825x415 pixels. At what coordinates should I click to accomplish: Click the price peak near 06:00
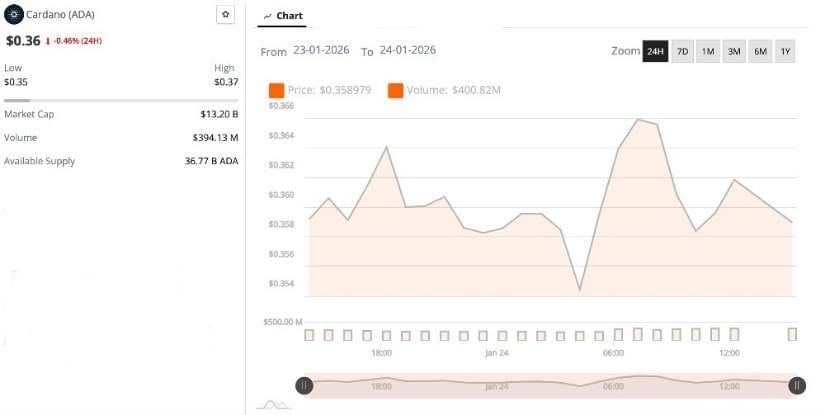click(x=638, y=119)
